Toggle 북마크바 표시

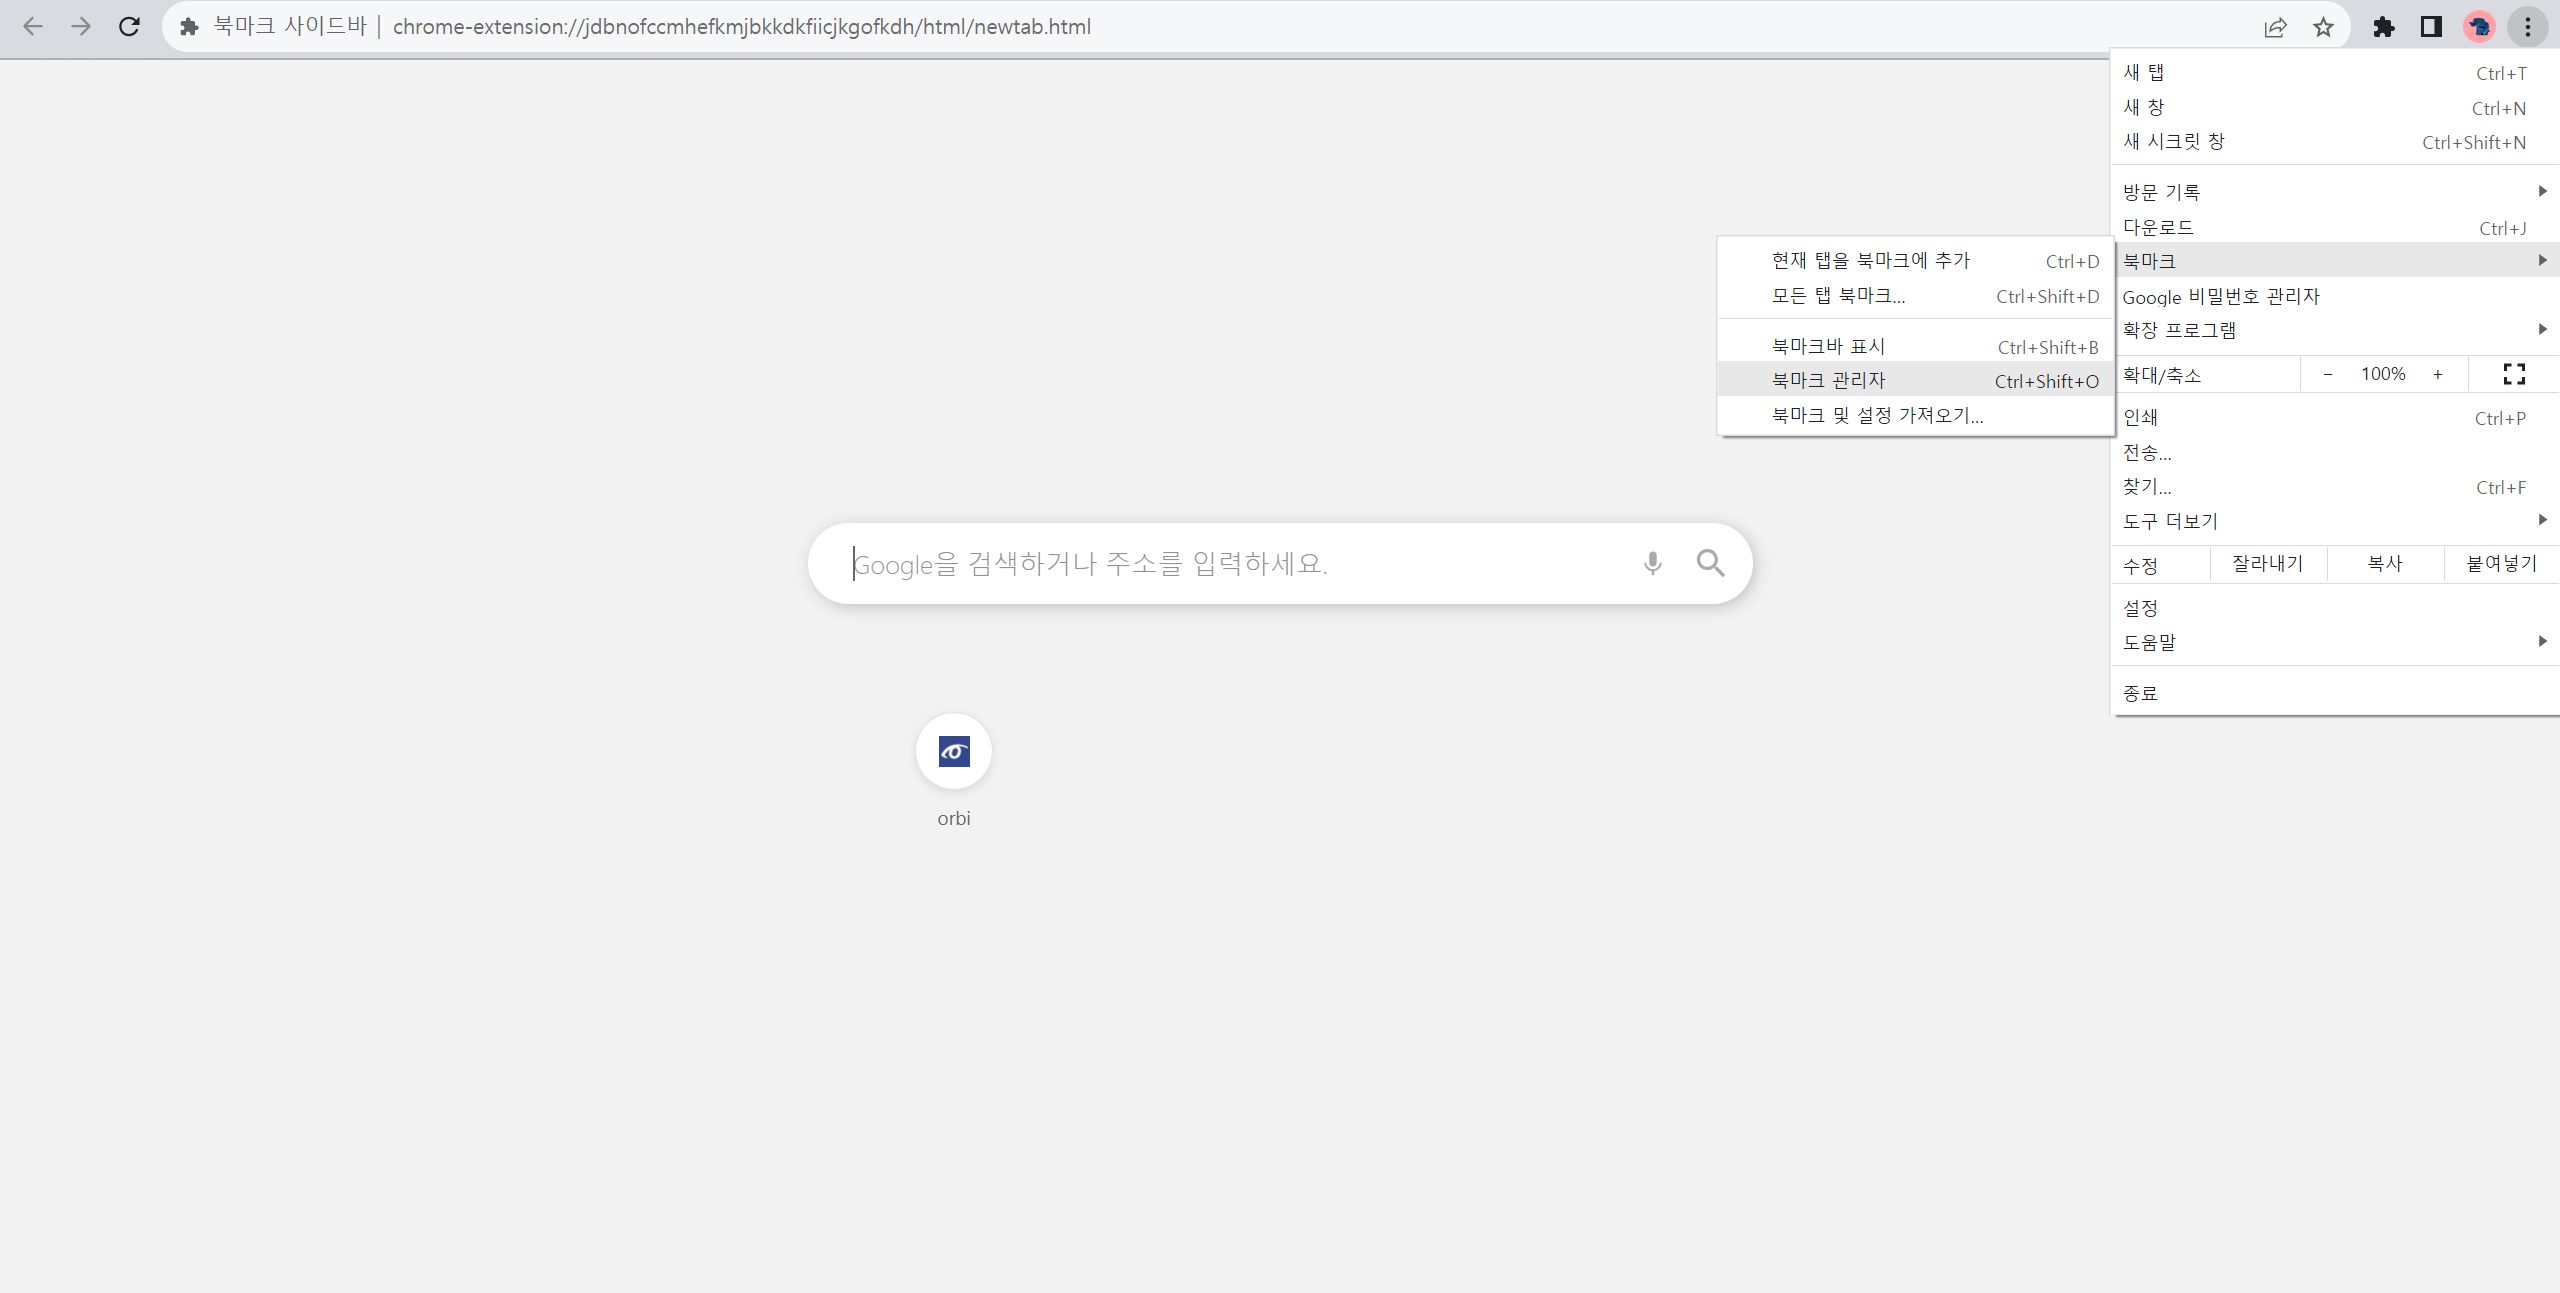[x=1916, y=347]
